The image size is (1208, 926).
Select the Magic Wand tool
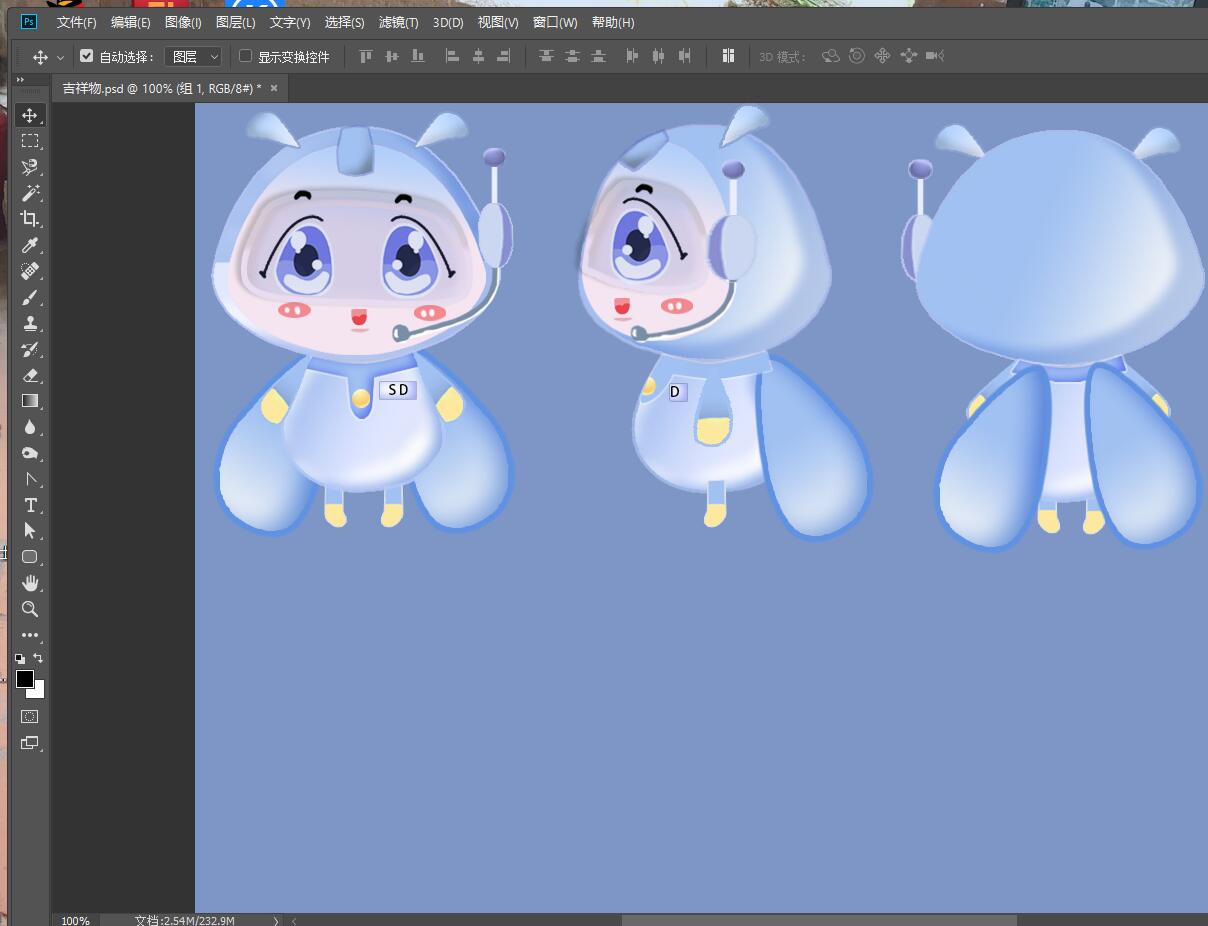pos(30,193)
